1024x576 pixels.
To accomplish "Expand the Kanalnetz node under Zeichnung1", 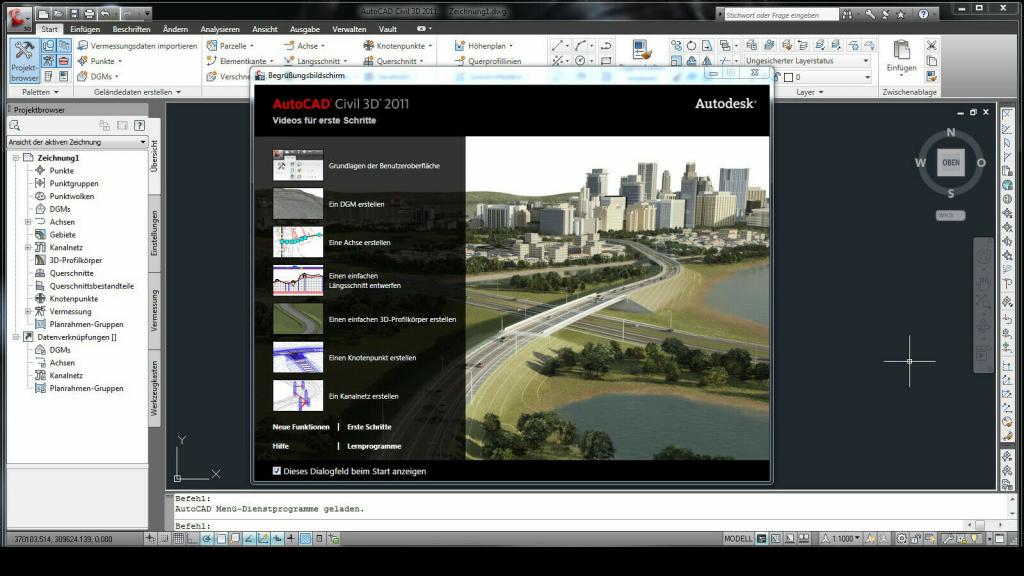I will 28,248.
